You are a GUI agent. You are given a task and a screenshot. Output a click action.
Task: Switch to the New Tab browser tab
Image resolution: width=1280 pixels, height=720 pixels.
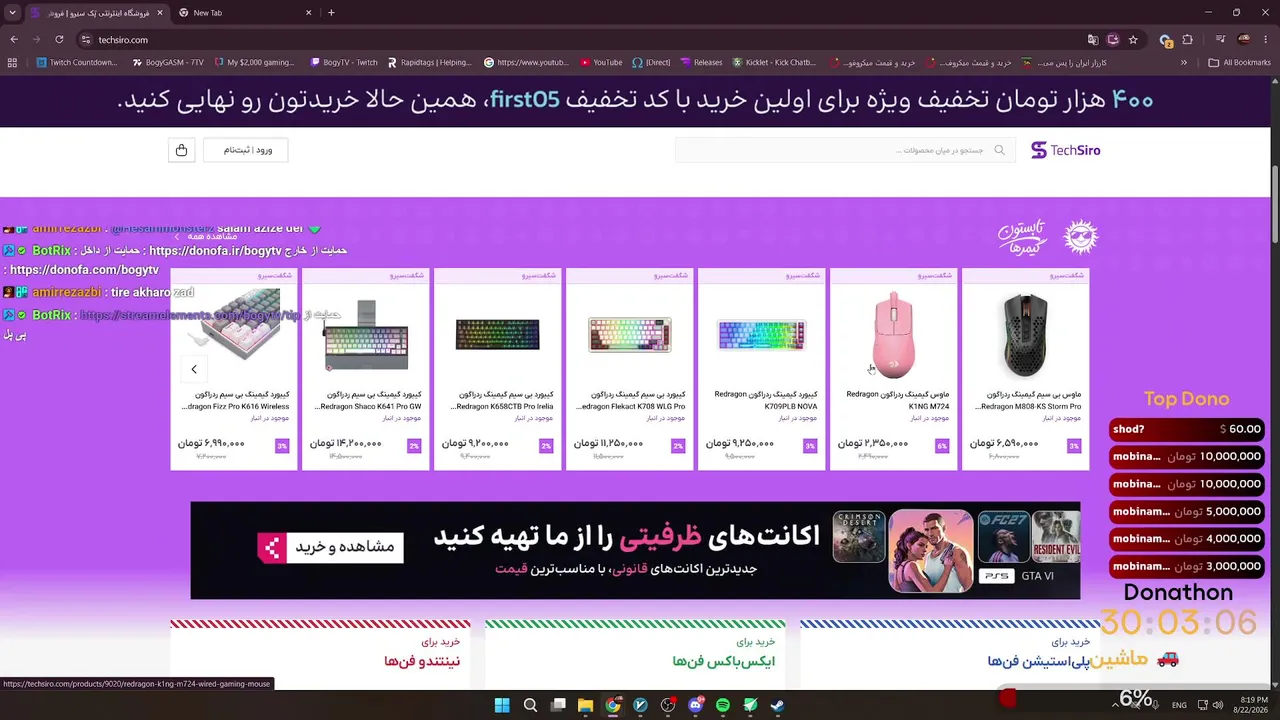point(245,13)
